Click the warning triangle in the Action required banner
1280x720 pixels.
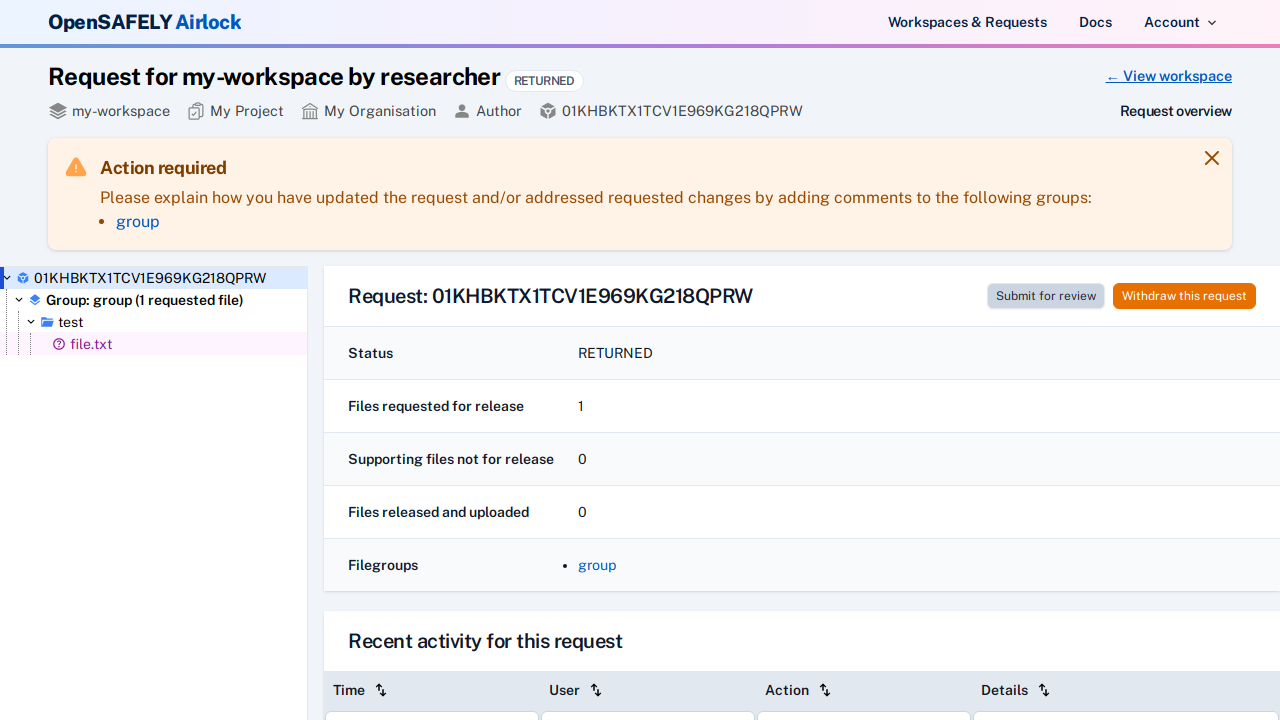pyautogui.click(x=75, y=167)
